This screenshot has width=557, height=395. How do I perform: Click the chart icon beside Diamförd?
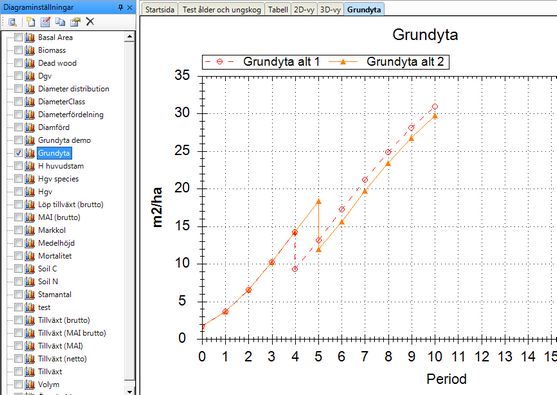30,127
